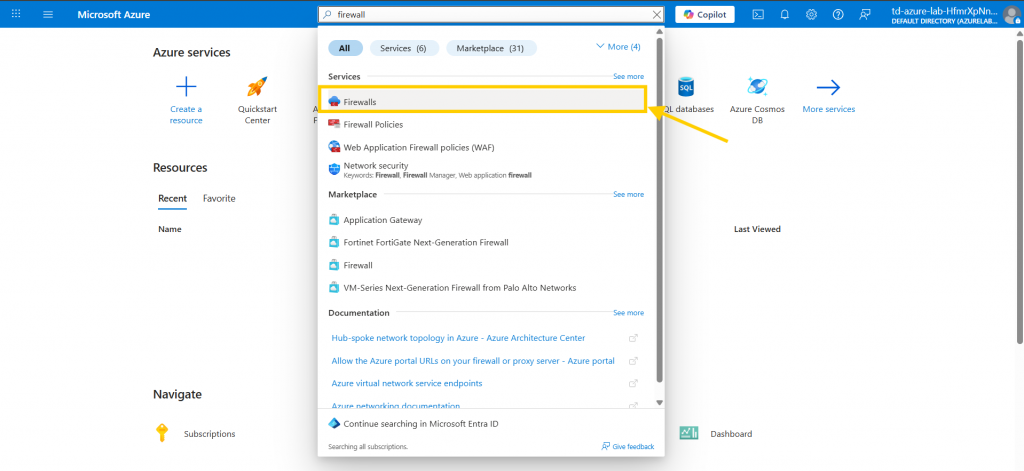Click the Create a resource plus icon
Viewport: 1024px width, 471px height.
(186, 87)
